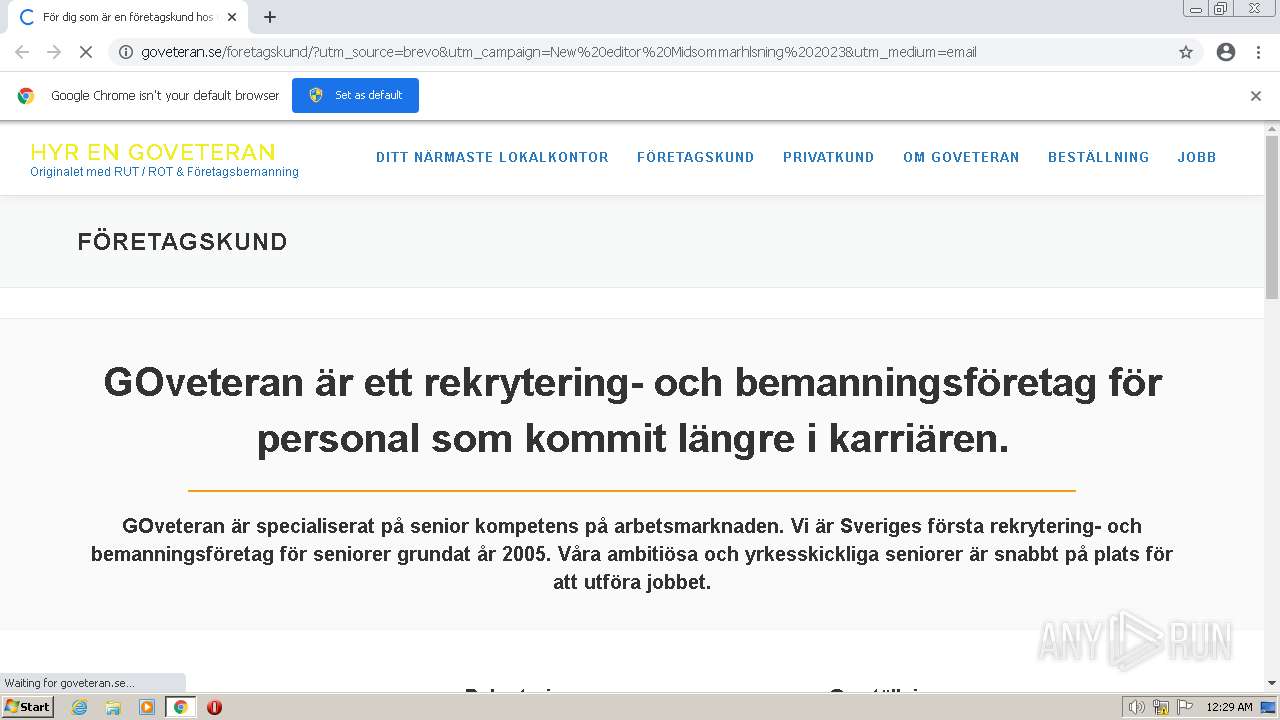
Task: Click the Chrome shield icon in notification bar
Action: click(x=316, y=95)
